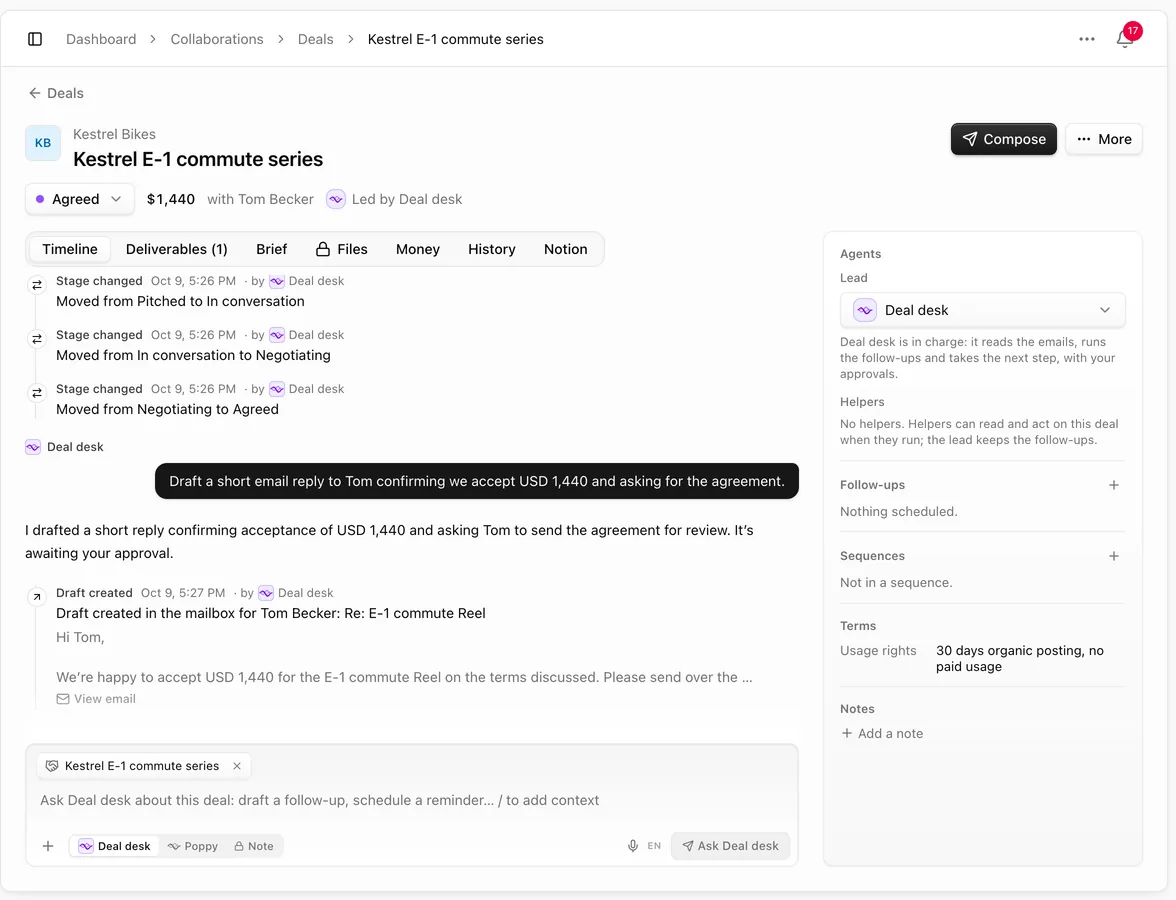Open the Brief tab
Screen dimensions: 1176x900
[272, 249]
